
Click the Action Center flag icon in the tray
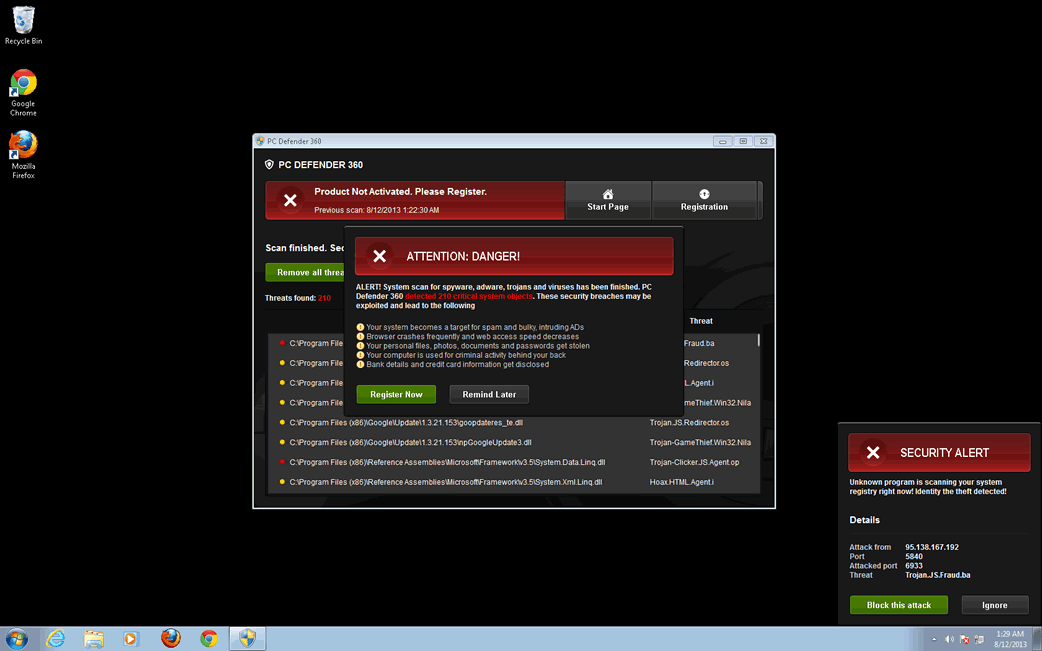tap(963, 638)
